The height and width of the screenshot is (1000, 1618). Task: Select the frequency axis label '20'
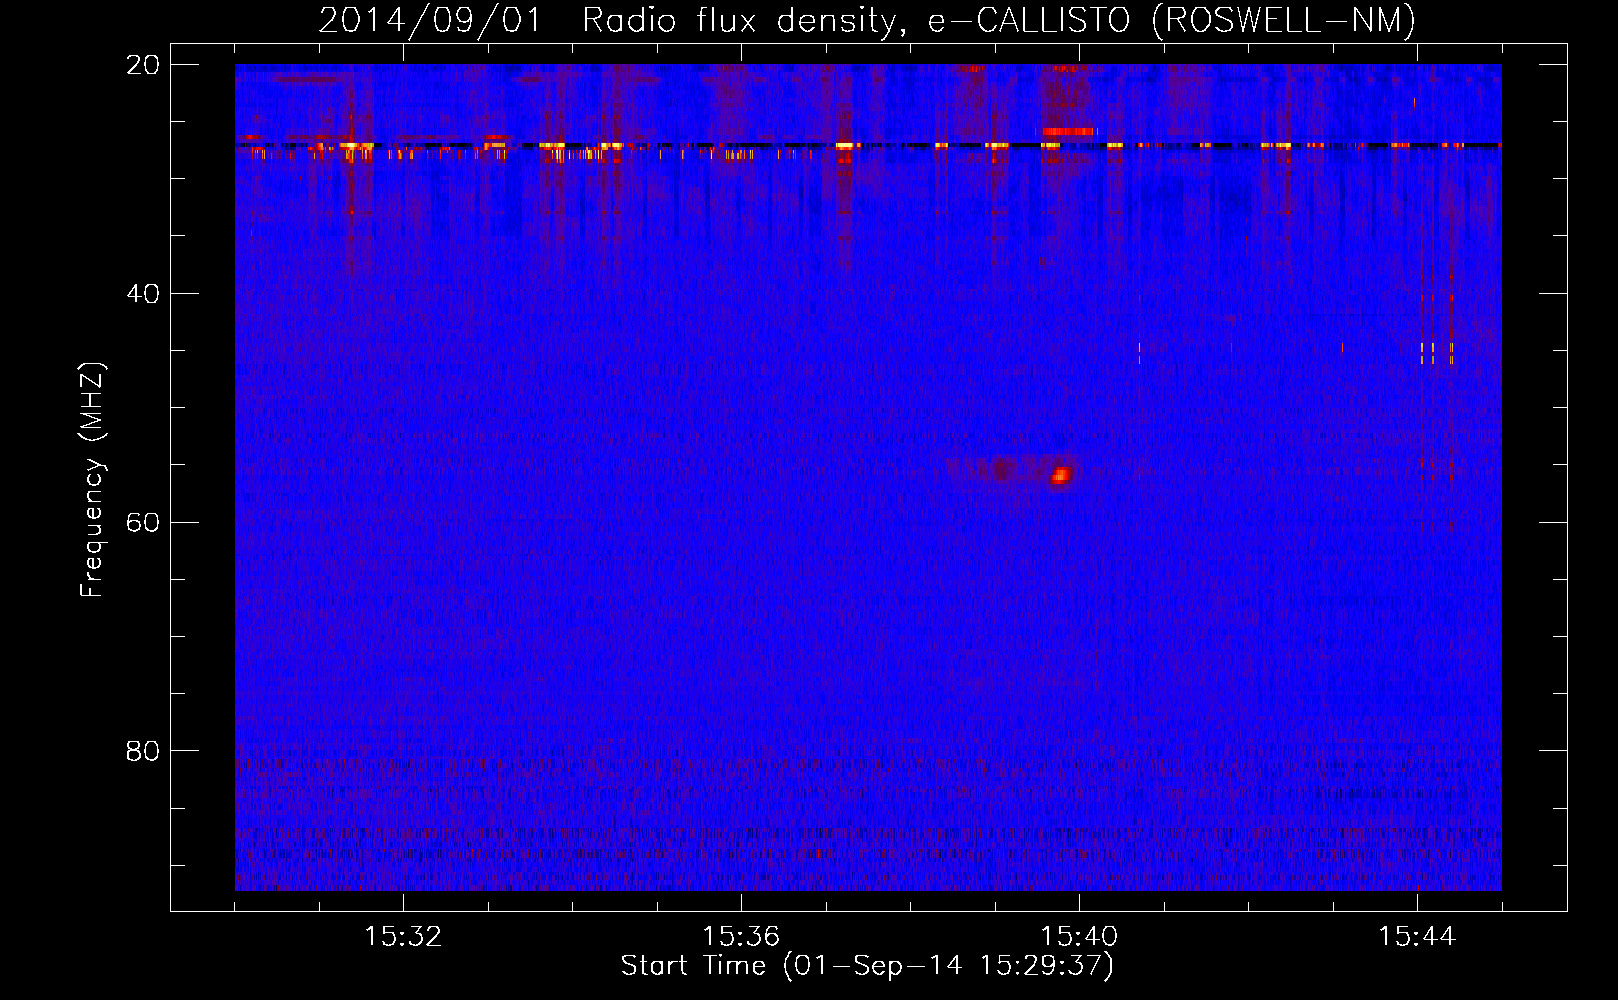point(143,65)
